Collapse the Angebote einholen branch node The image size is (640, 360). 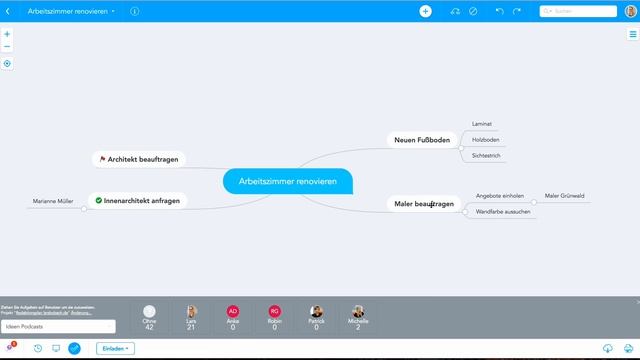coord(533,202)
